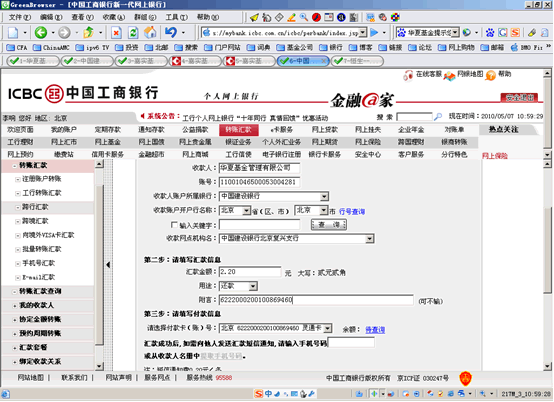Click the online customer service headset icon
554x402 pixels.
[408, 75]
